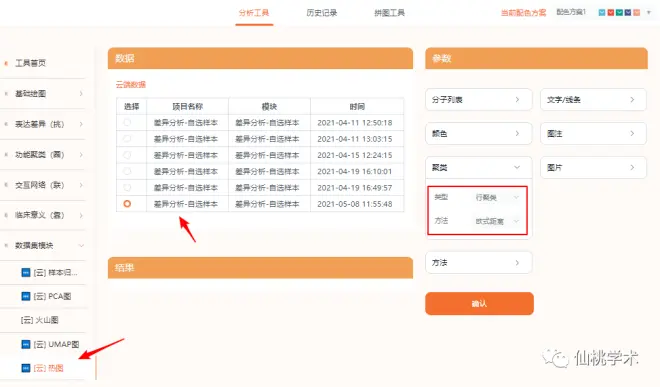
Task: Switch to the 历史记录 tab
Action: point(322,13)
